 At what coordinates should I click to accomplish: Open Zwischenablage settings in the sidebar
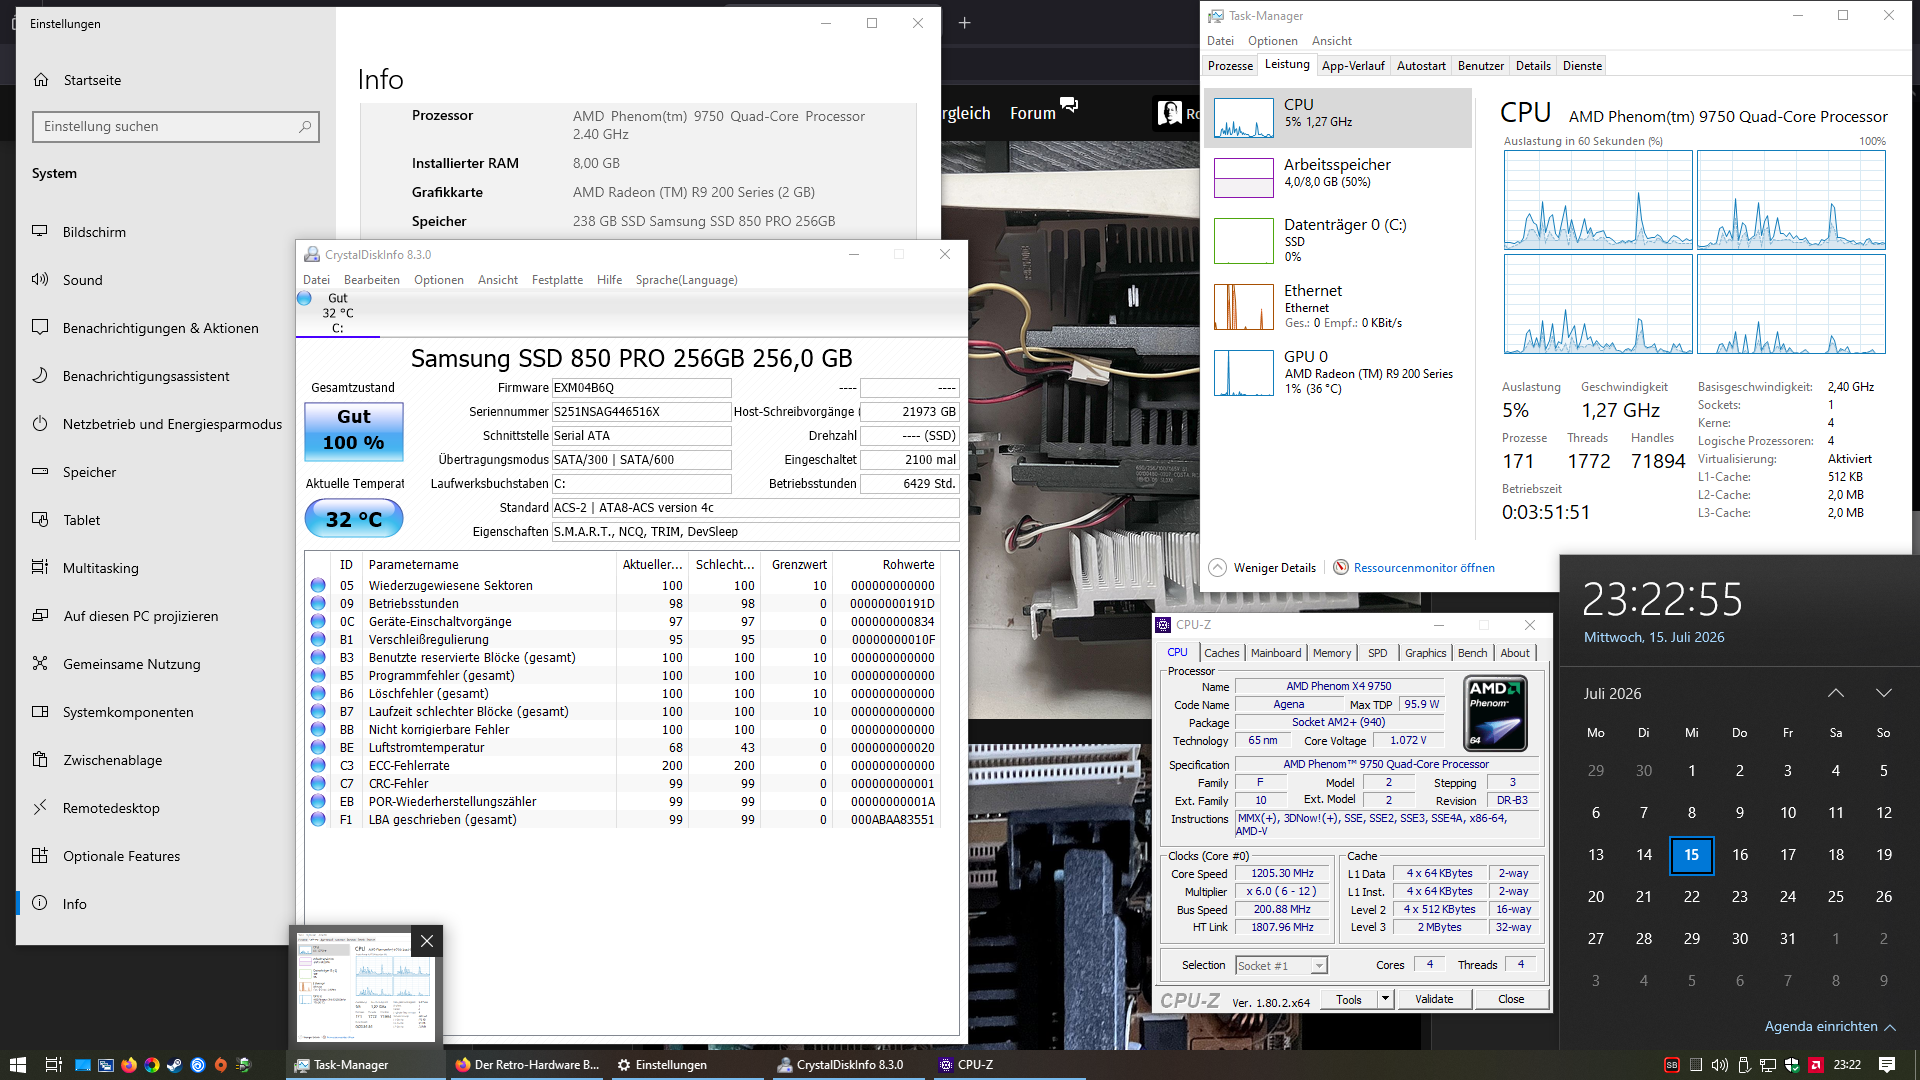[112, 760]
